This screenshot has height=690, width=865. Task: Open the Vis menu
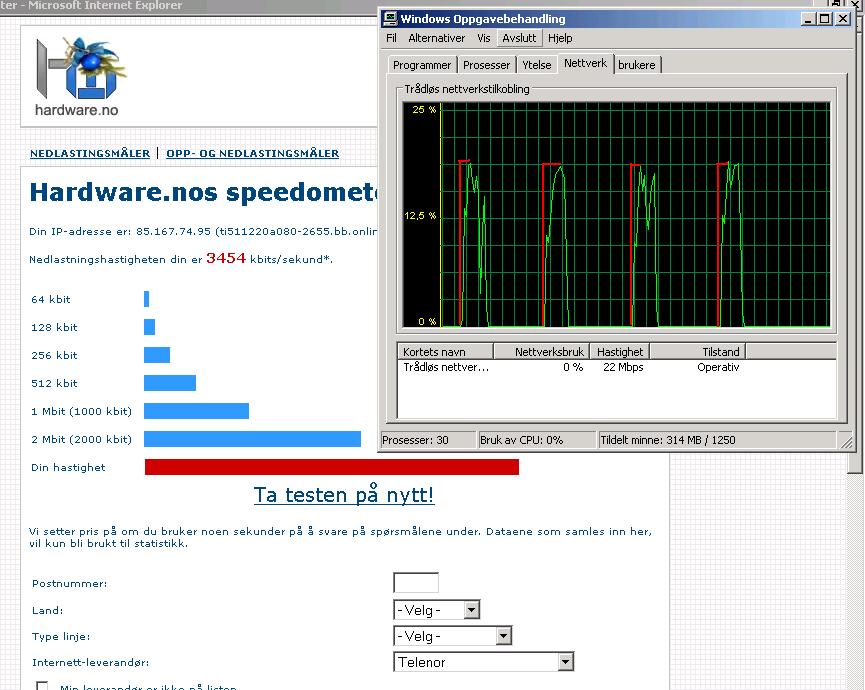pos(484,38)
